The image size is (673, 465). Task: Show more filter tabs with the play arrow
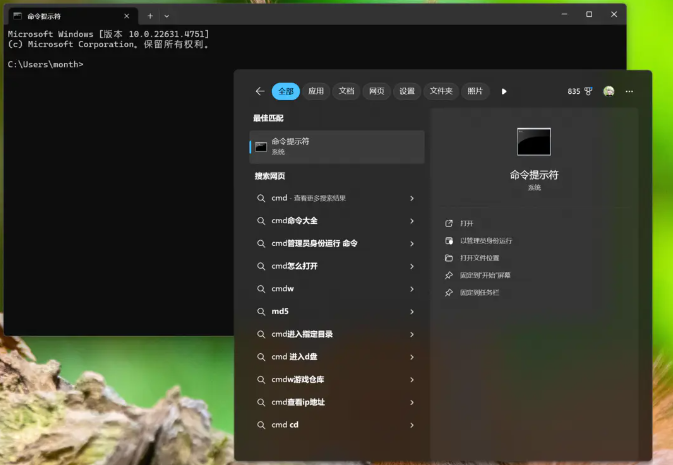tap(504, 91)
